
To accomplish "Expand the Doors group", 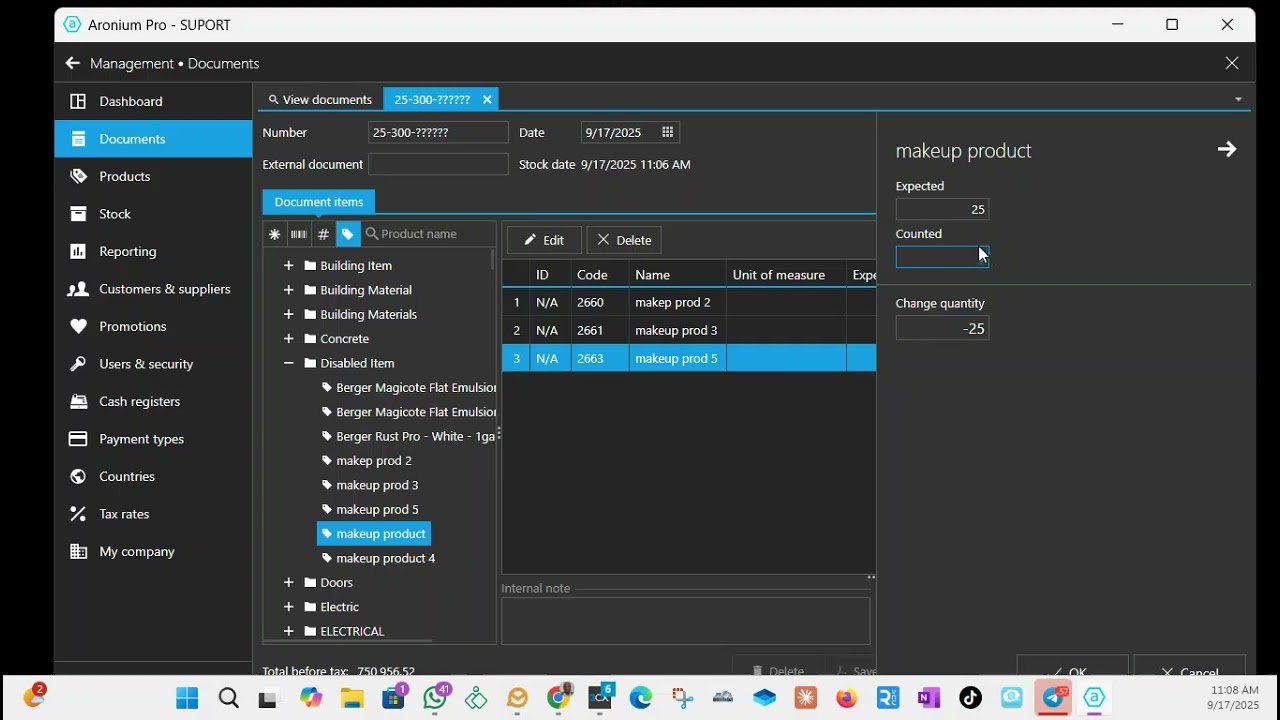I will coord(288,582).
